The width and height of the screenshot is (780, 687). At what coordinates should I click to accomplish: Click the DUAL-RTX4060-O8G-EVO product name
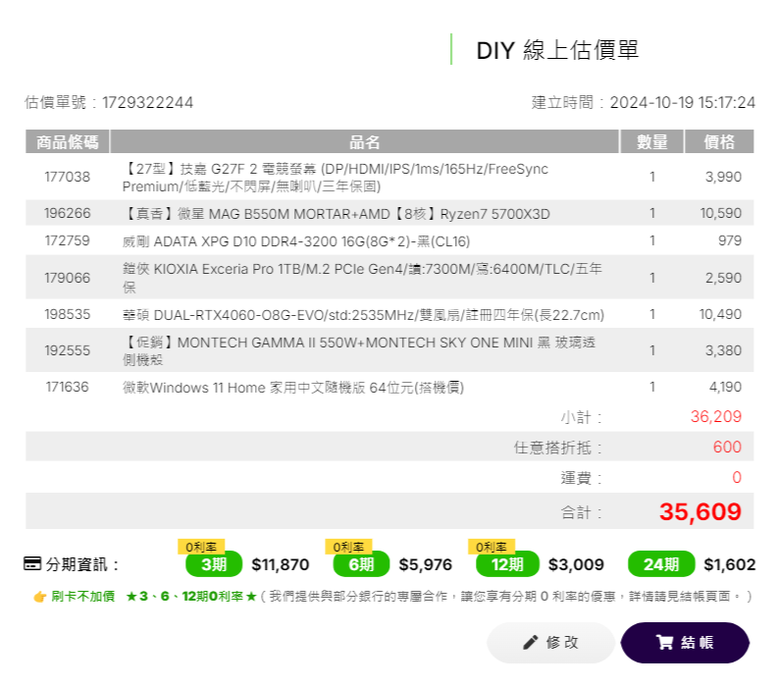click(363, 315)
